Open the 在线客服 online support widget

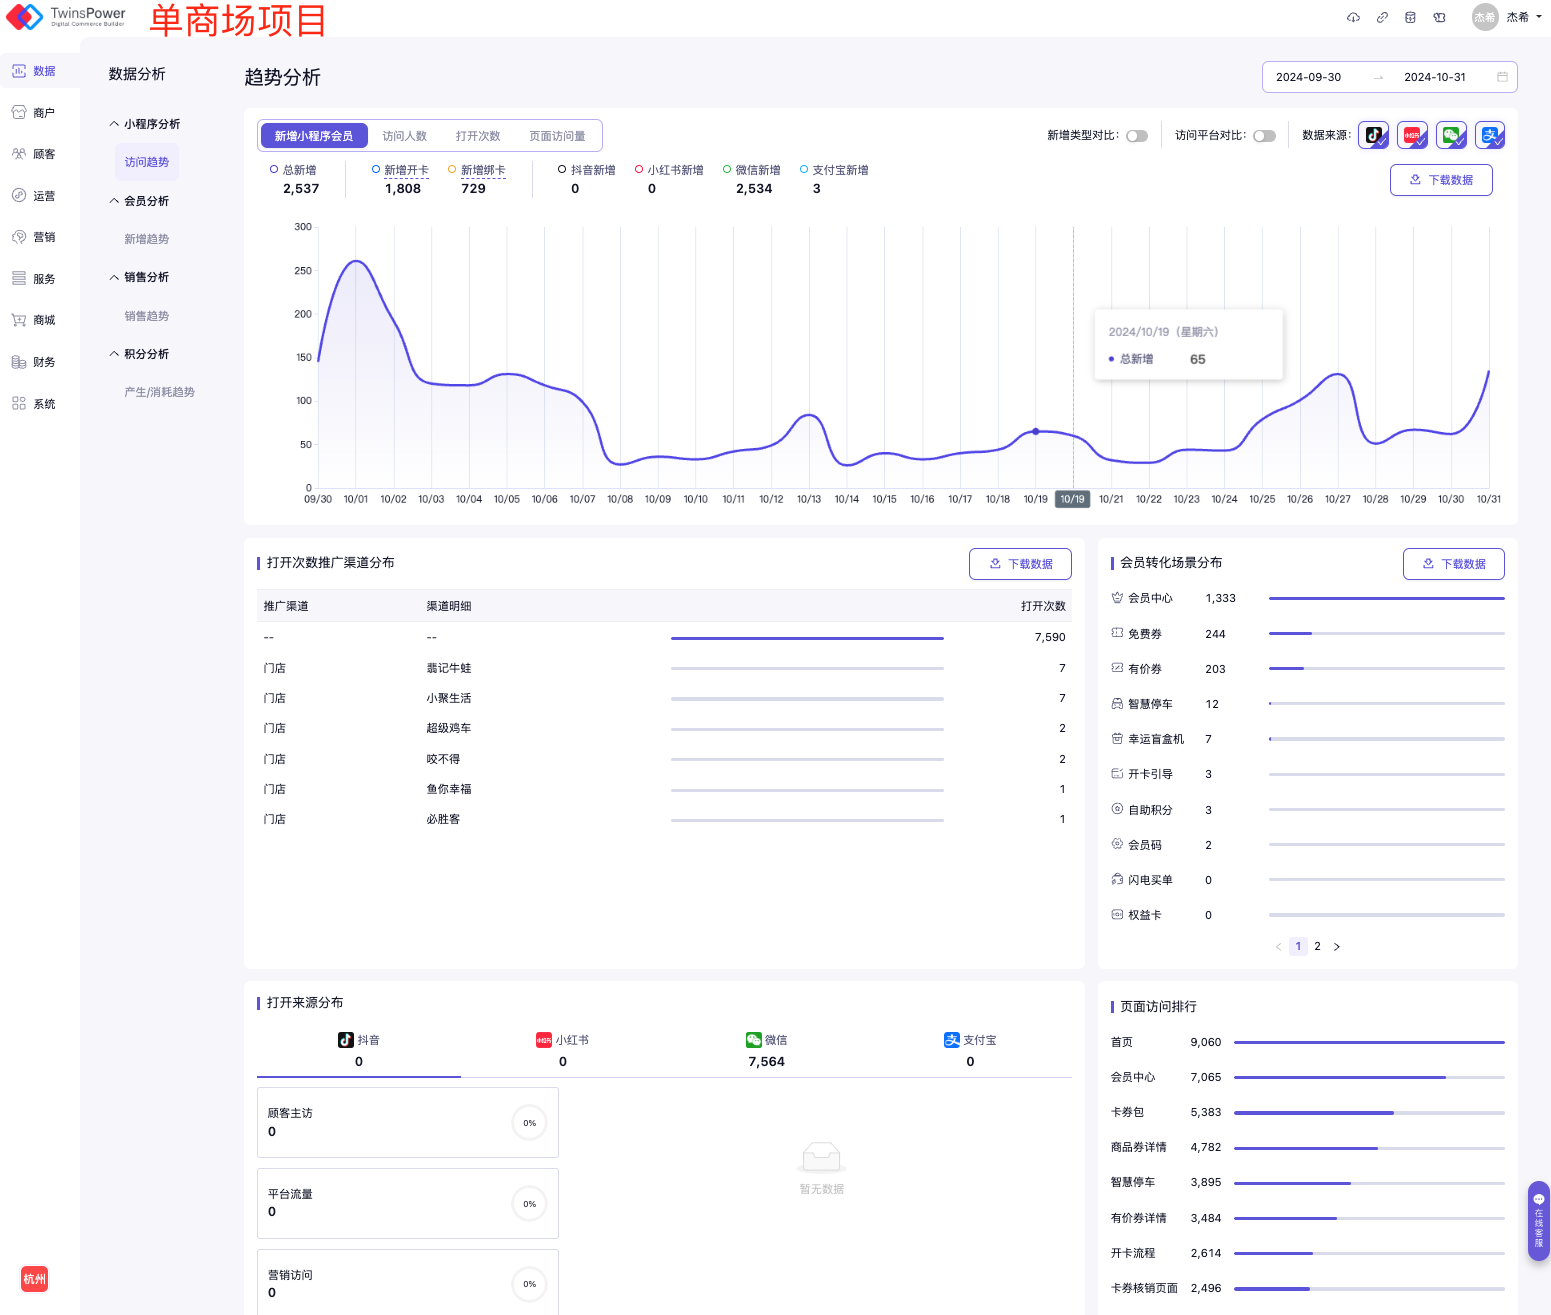pos(1538,1220)
